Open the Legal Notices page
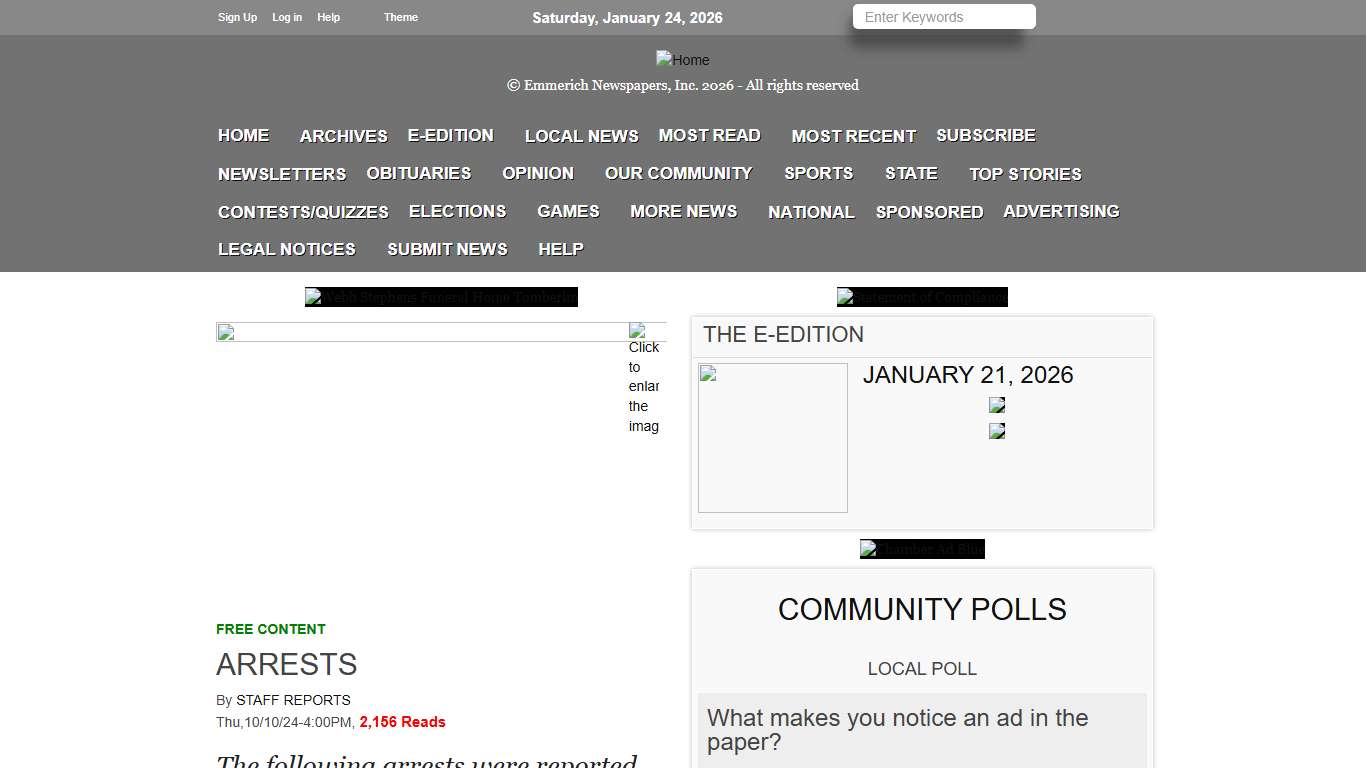The image size is (1366, 768). [287, 249]
